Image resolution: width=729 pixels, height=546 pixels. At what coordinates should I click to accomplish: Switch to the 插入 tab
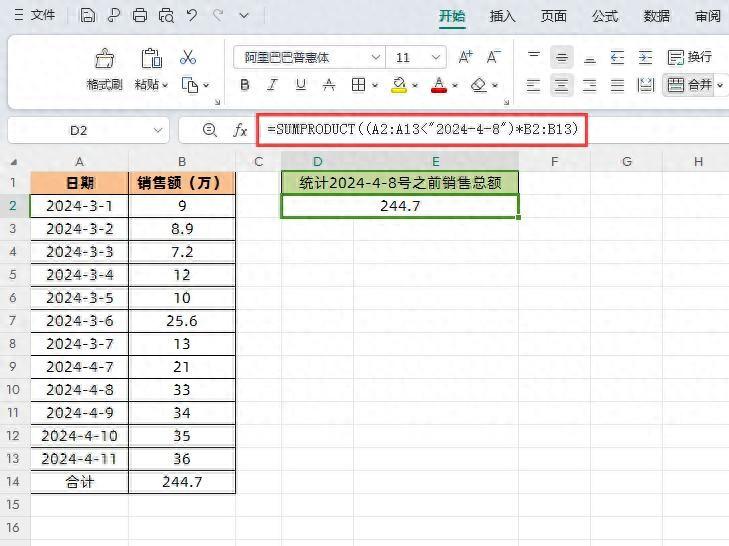coord(503,16)
